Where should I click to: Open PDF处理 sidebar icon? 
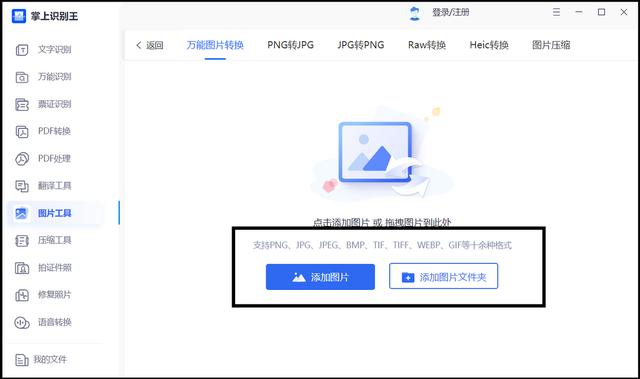(22, 159)
